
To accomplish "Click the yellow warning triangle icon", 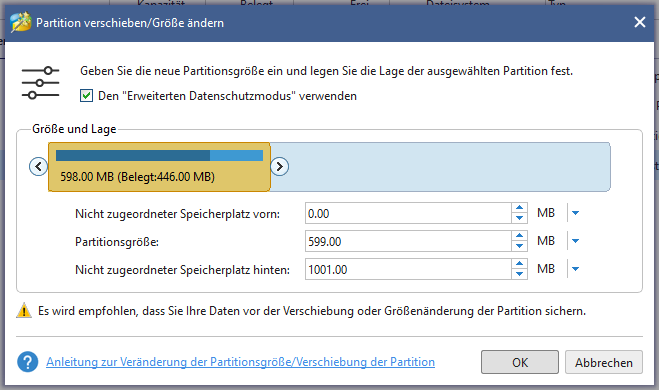I will click(x=24, y=311).
